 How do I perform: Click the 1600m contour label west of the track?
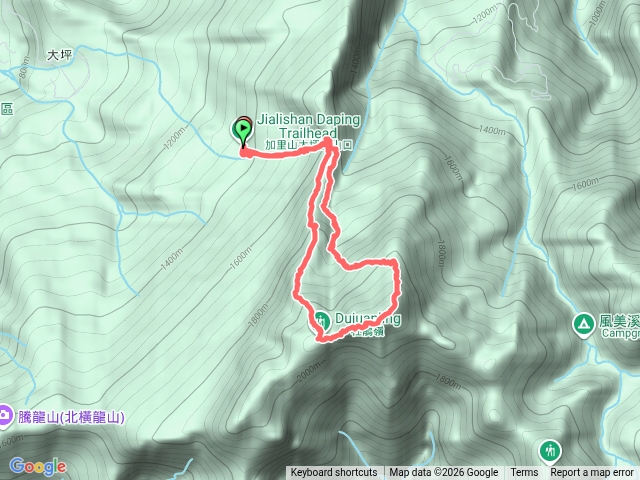tap(240, 259)
